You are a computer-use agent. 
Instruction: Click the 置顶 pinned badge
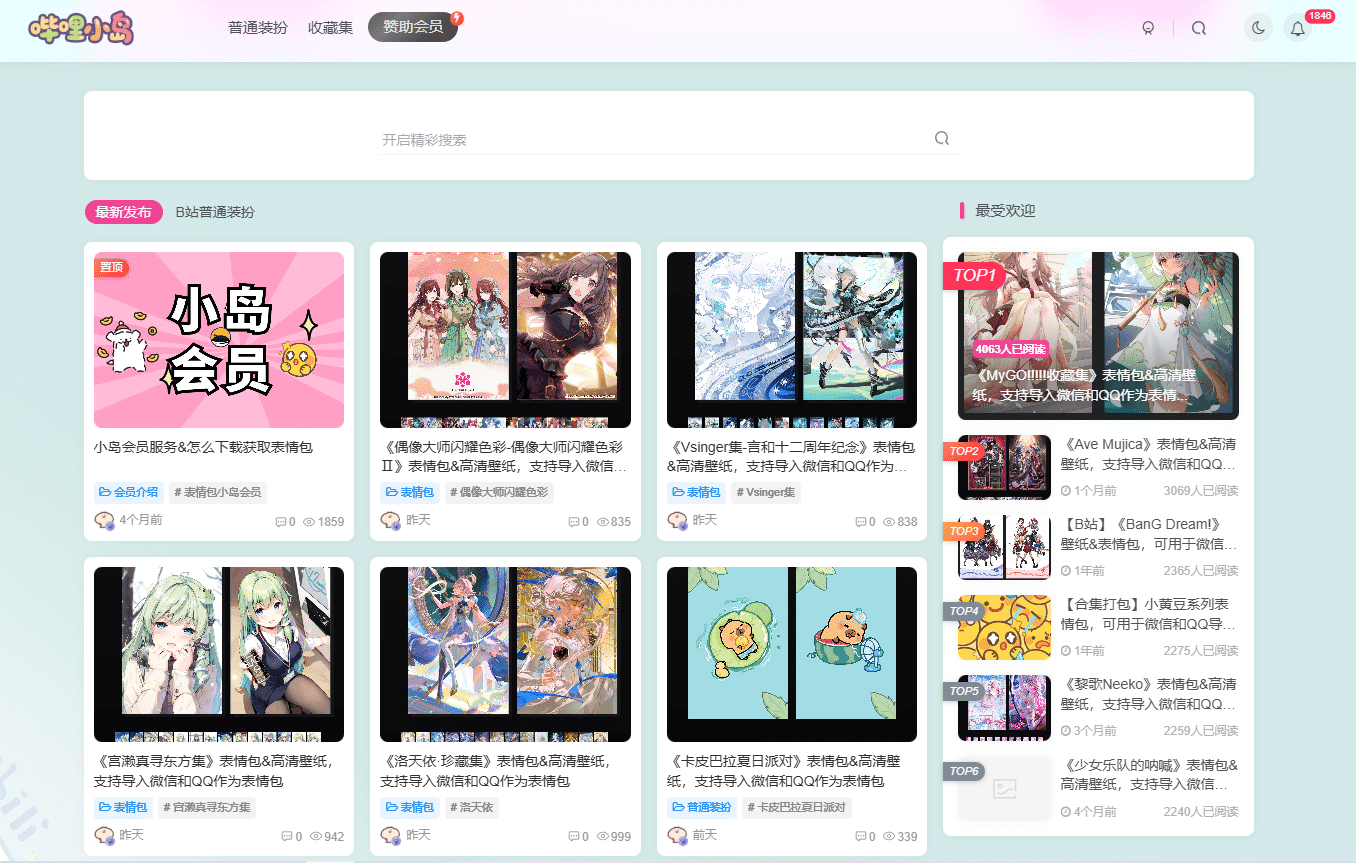(x=111, y=267)
